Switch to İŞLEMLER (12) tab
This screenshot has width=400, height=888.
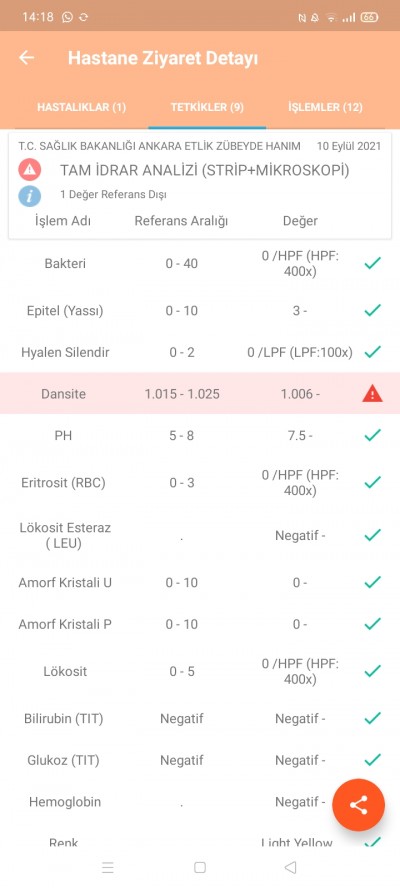coord(325,107)
